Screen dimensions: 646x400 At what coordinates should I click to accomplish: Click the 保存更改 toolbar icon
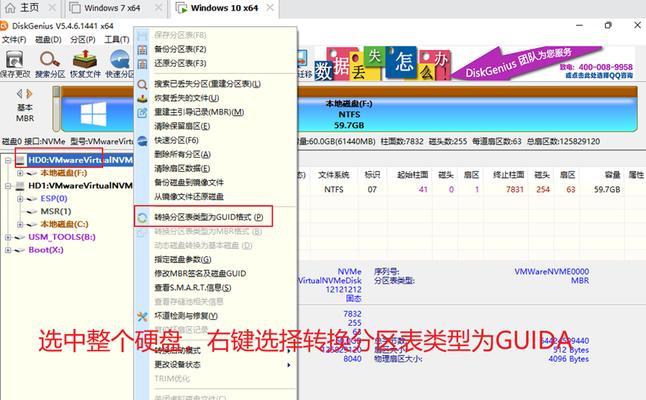pyautogui.click(x=15, y=60)
